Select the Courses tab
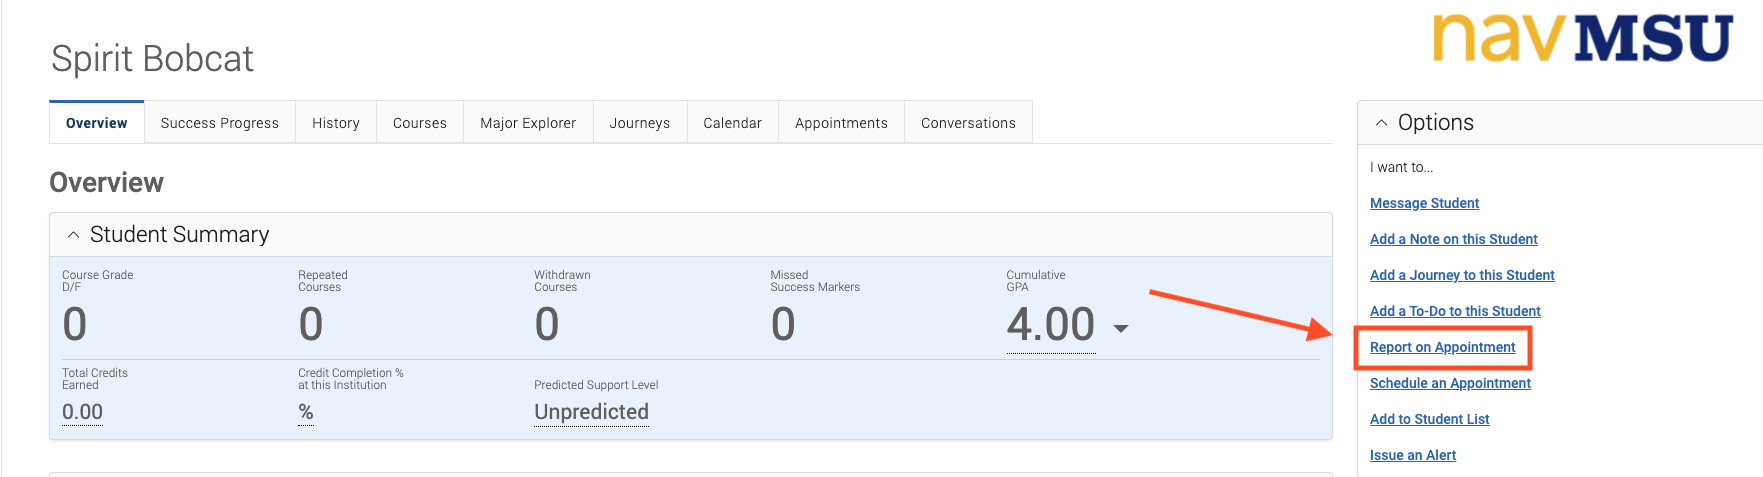 pyautogui.click(x=420, y=122)
